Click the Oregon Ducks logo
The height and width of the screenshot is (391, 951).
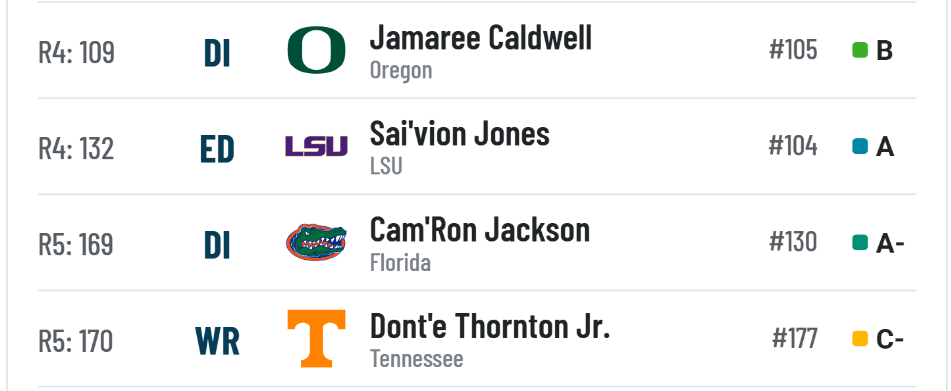tap(317, 50)
